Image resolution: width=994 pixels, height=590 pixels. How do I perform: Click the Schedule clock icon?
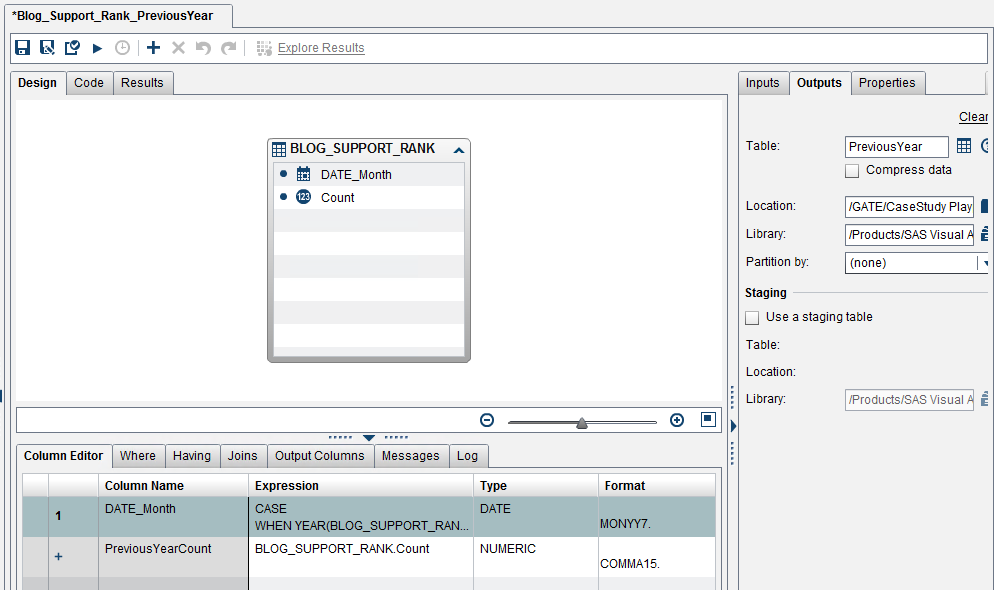point(122,48)
